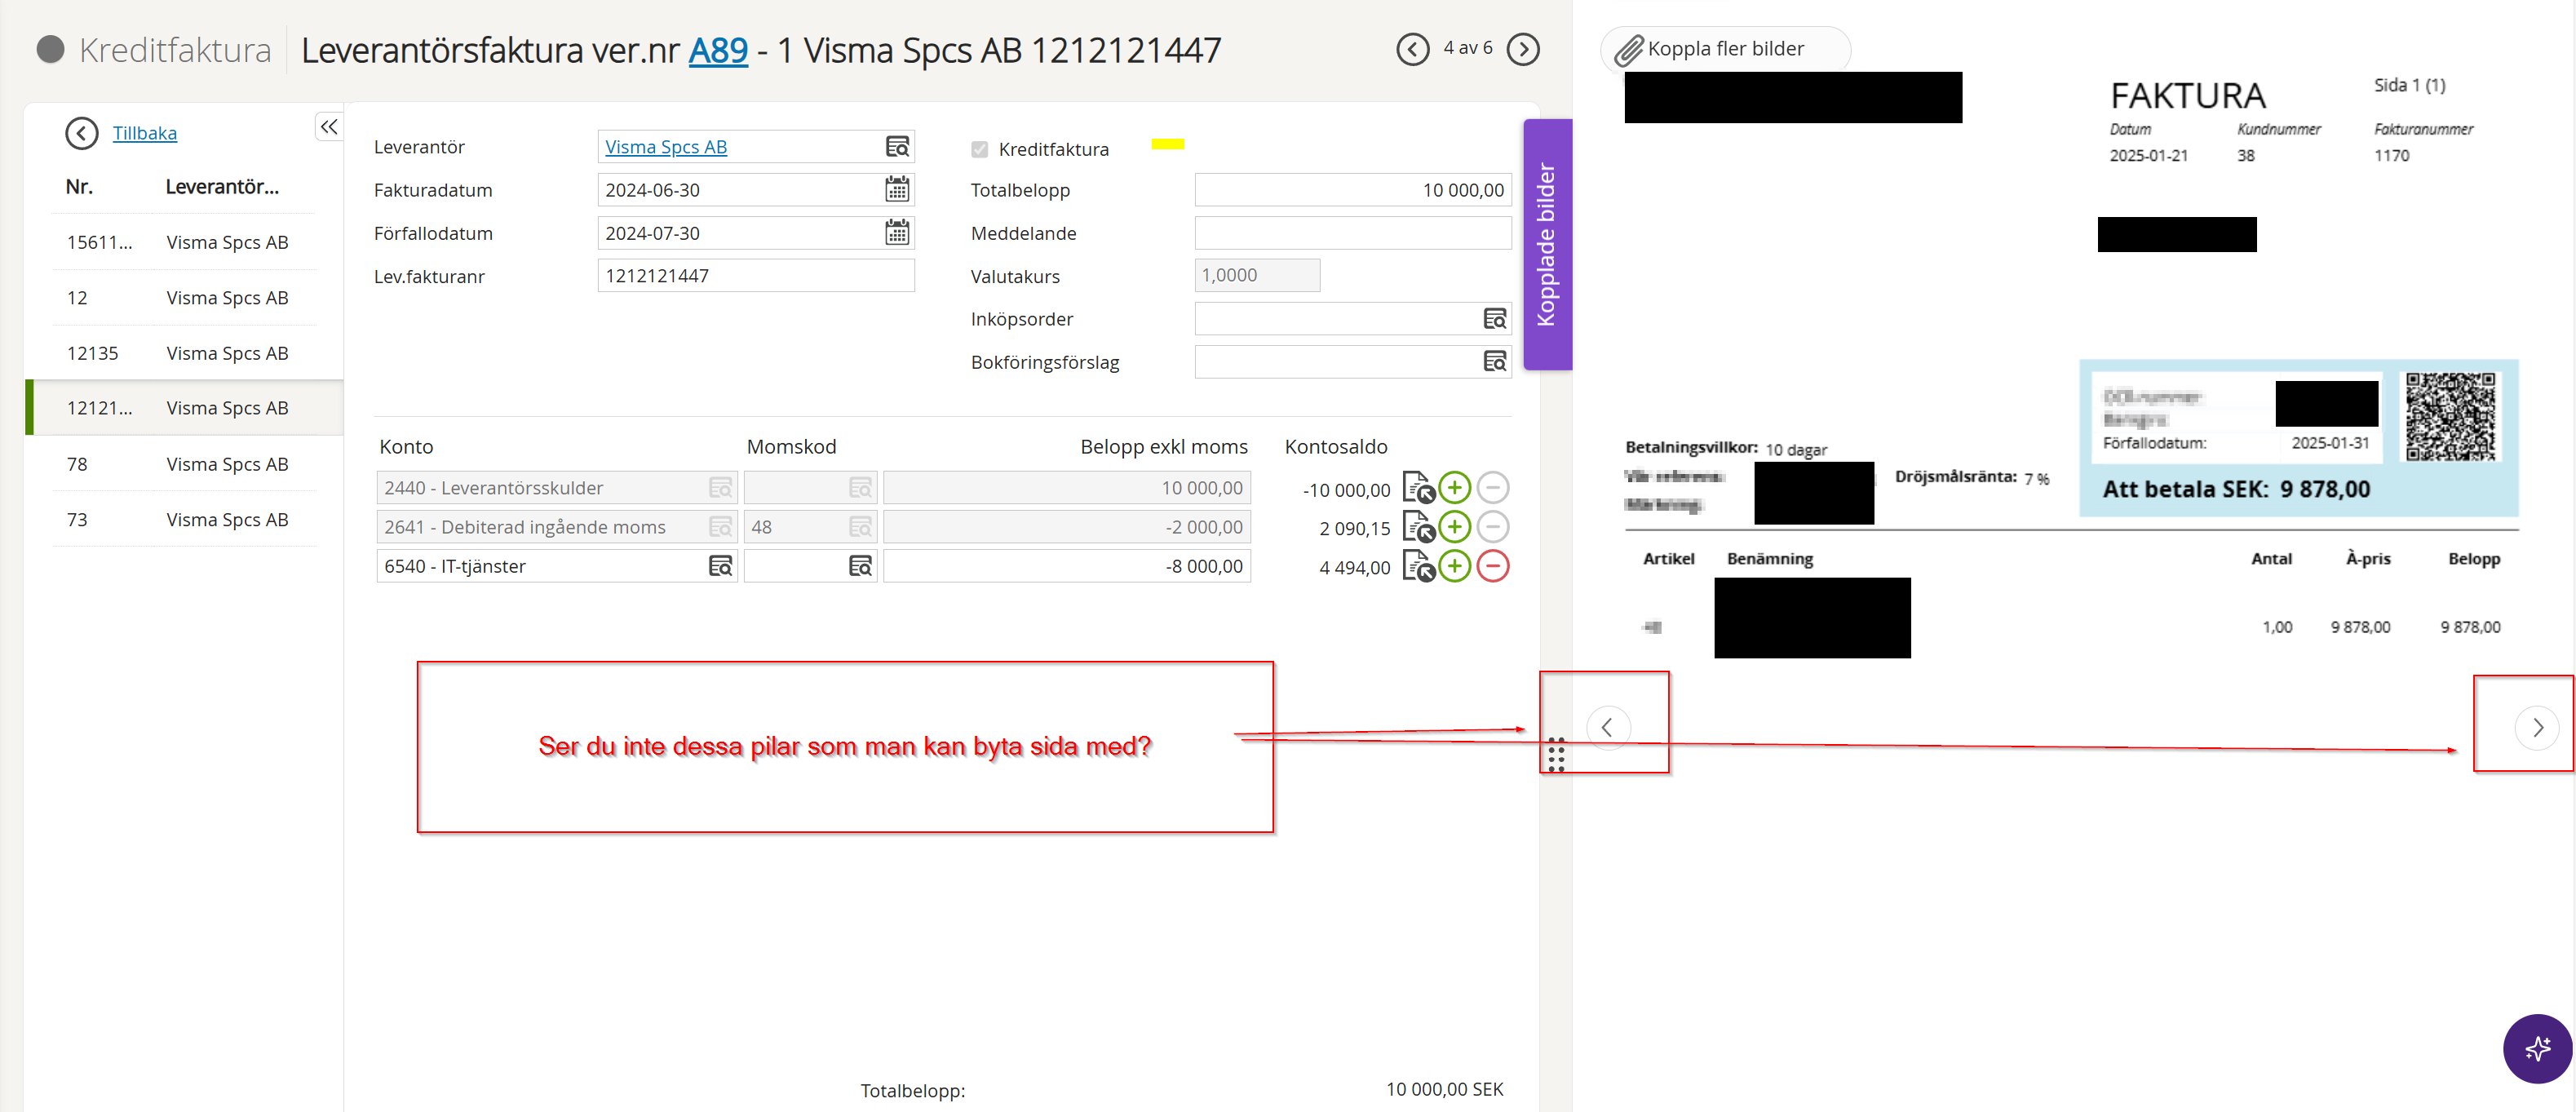Open account lookup for 2641 - Debiterad ingående moms
The width and height of the screenshot is (2576, 1112).
click(x=720, y=527)
